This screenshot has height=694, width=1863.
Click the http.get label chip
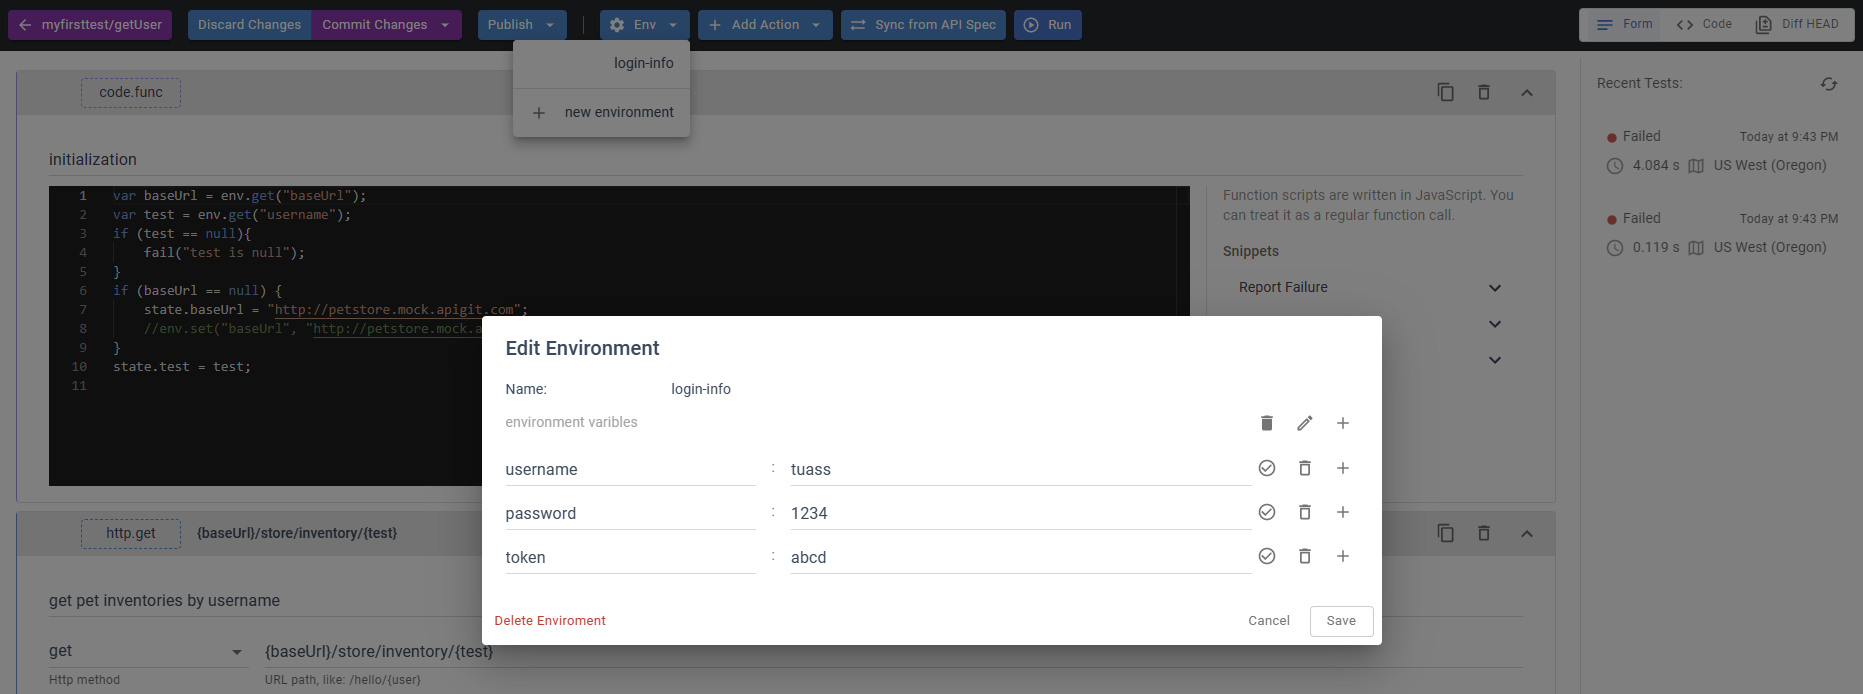131,533
